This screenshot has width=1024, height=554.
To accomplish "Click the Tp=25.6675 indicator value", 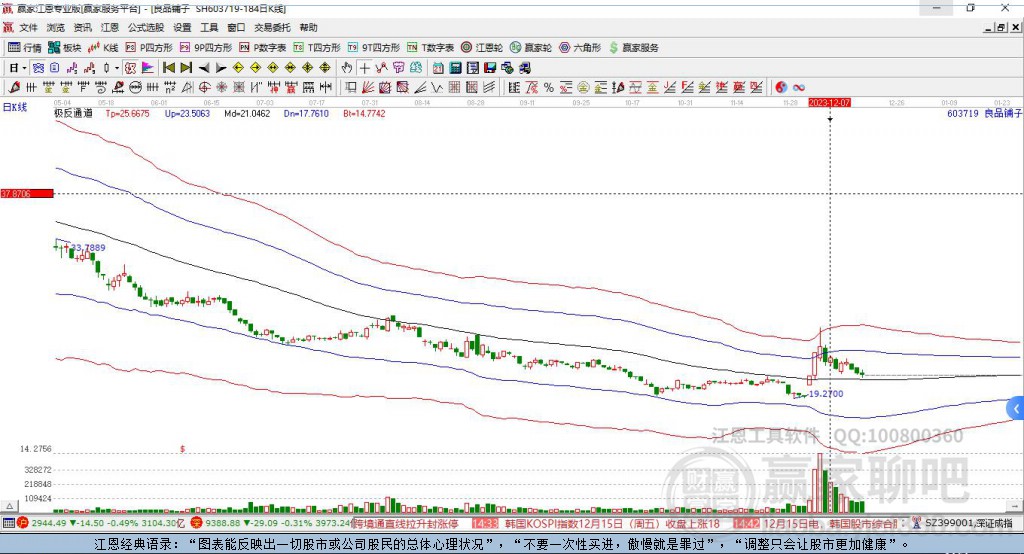I will coord(127,113).
